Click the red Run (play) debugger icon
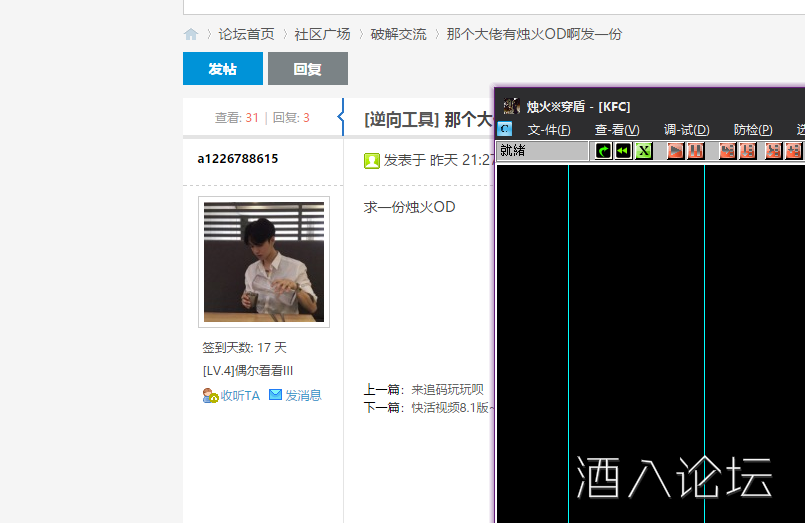Viewport: 805px width, 523px height. 675,151
